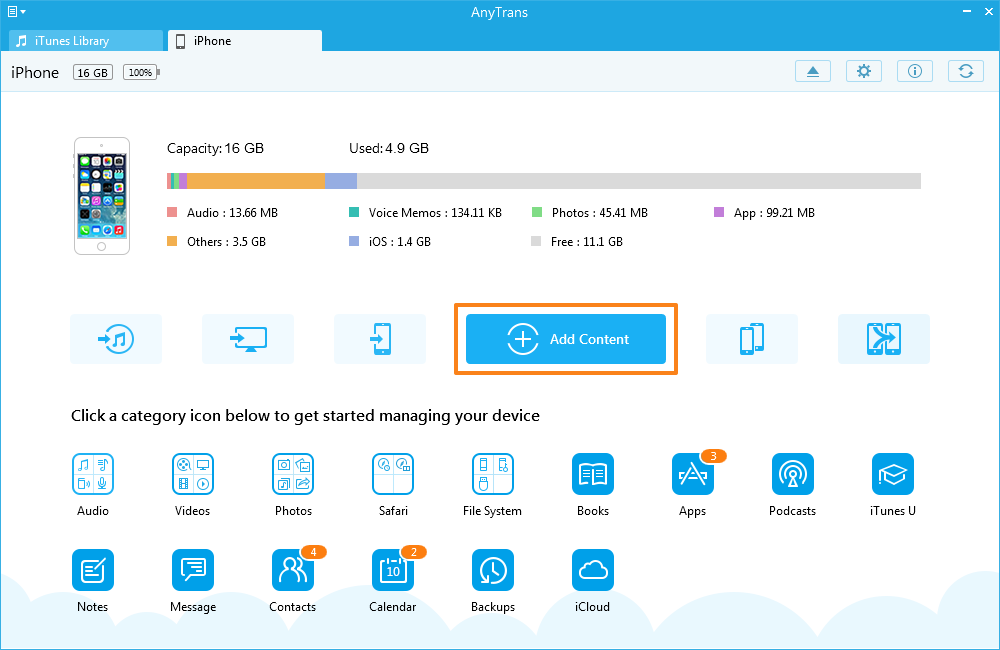1000x650 pixels.
Task: Open Safari data category
Action: click(x=393, y=474)
